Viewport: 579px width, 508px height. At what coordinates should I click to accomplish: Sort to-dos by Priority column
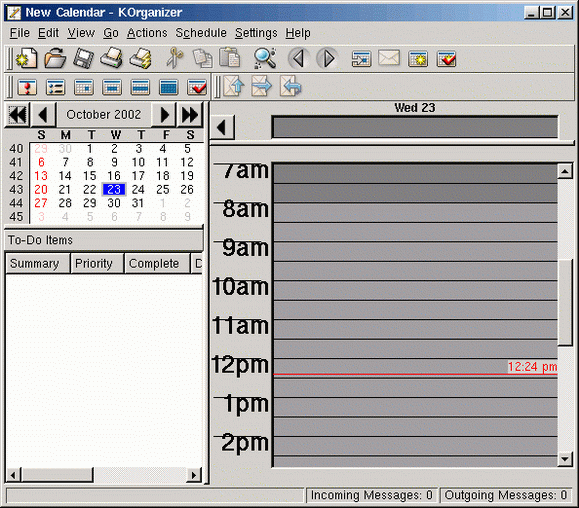click(97, 263)
